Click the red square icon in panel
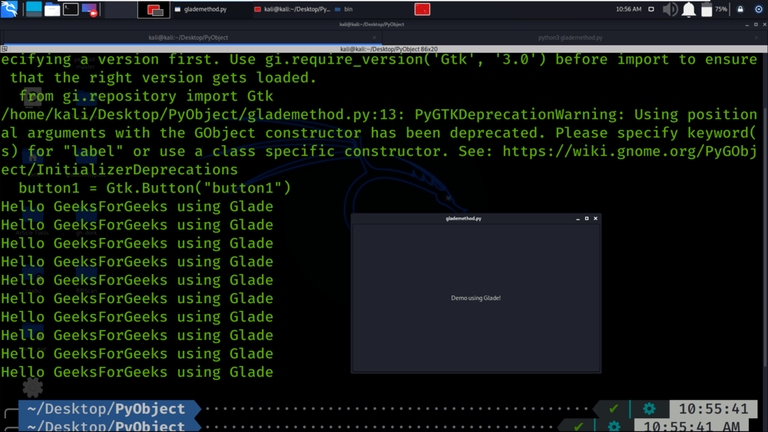Image resolution: width=768 pixels, height=432 pixels. point(422,9)
